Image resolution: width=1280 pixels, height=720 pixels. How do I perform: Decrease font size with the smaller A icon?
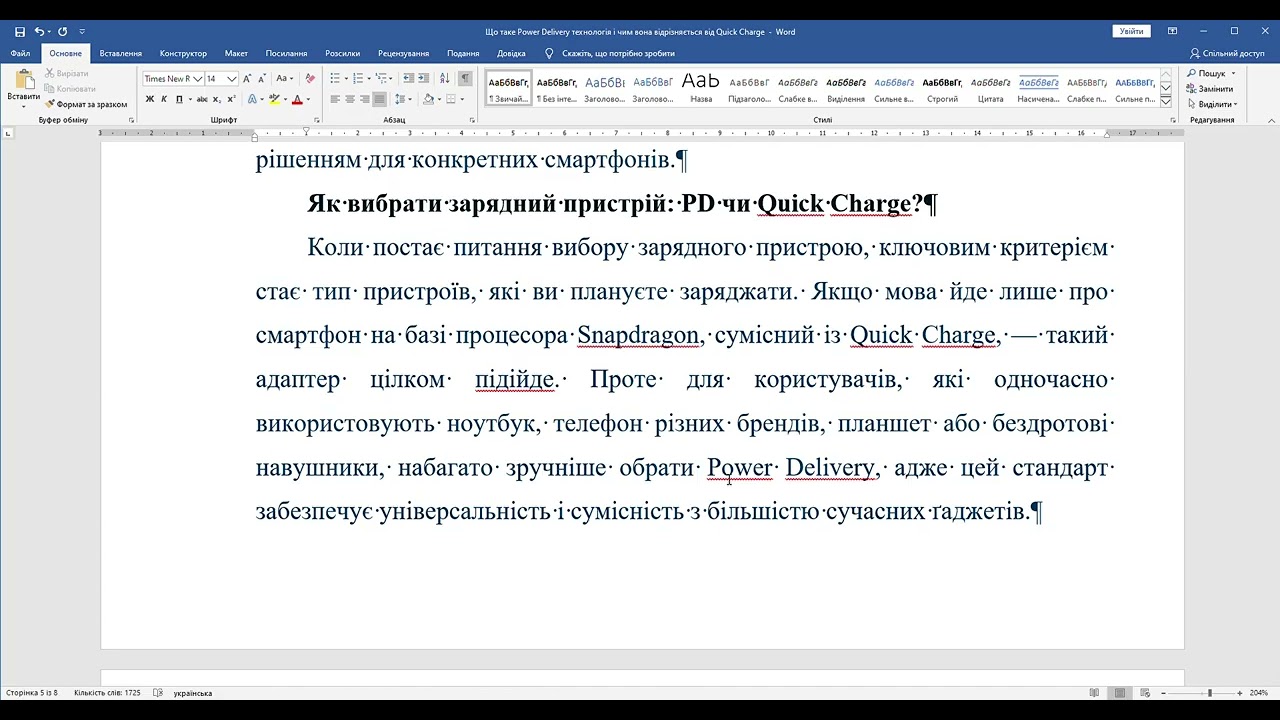[x=262, y=78]
